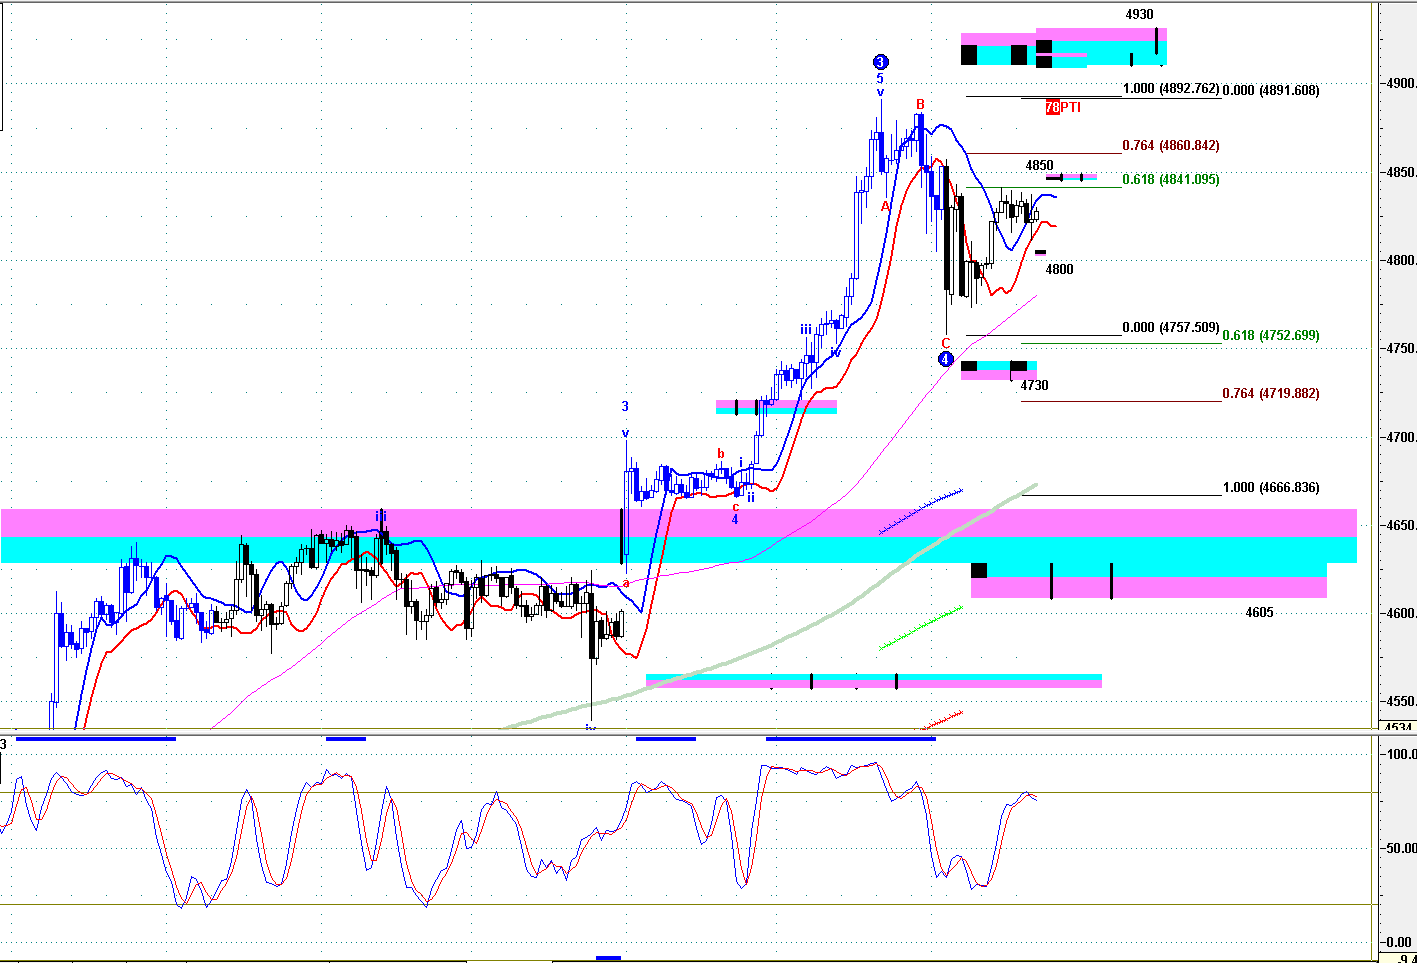
Task: Click the '0.764 (4860.842)' retracement label
Action: pyautogui.click(x=1171, y=145)
